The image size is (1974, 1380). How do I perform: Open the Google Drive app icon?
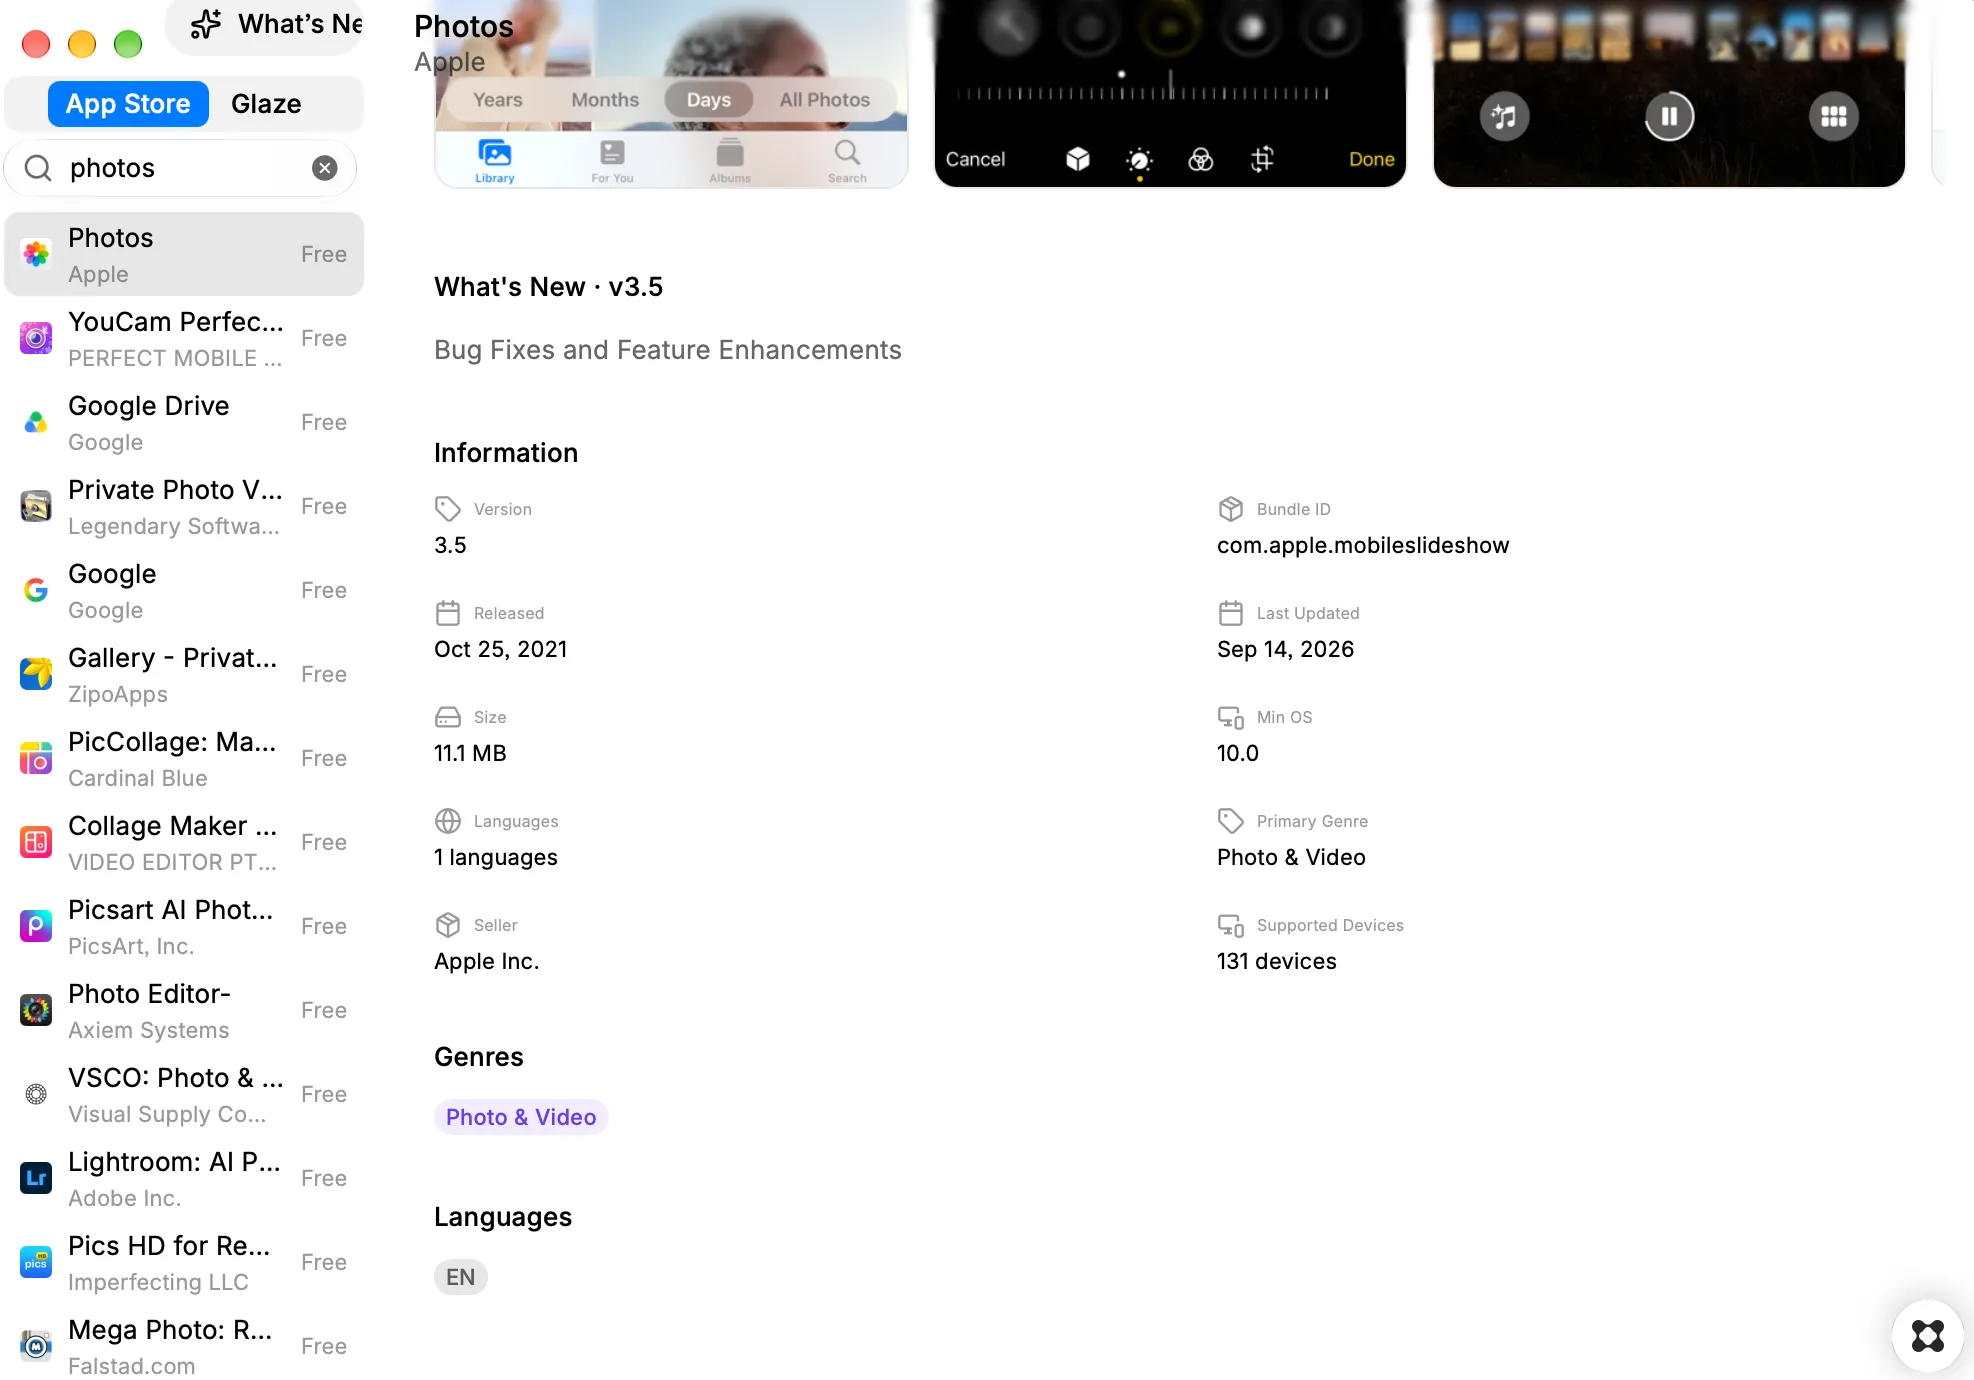coord(36,422)
